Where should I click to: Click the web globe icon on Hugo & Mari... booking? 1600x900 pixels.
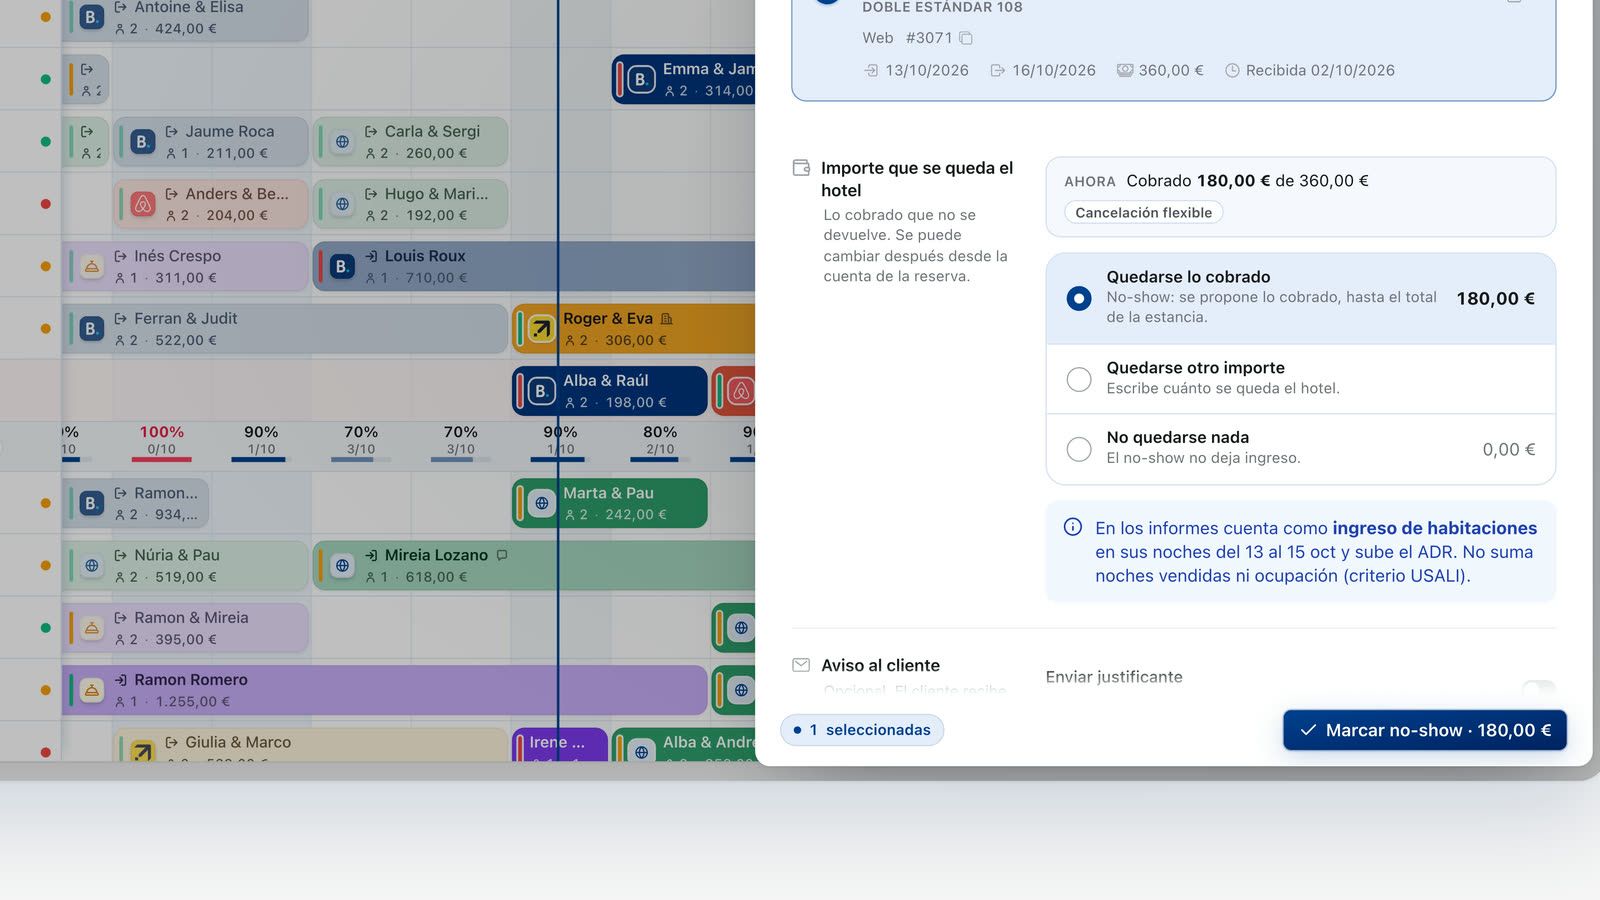(x=343, y=204)
